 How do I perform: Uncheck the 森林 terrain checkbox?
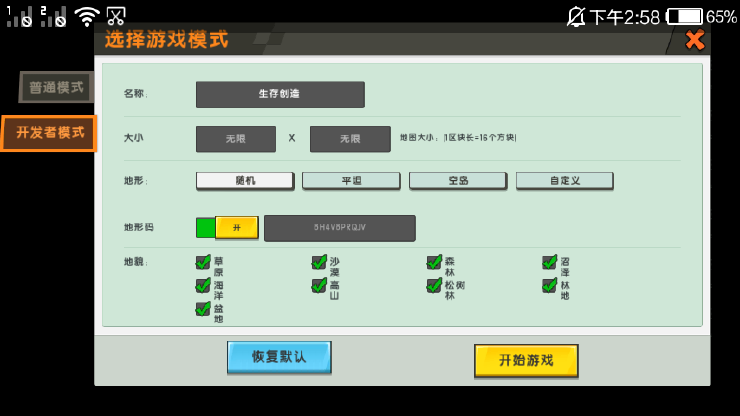coord(434,263)
